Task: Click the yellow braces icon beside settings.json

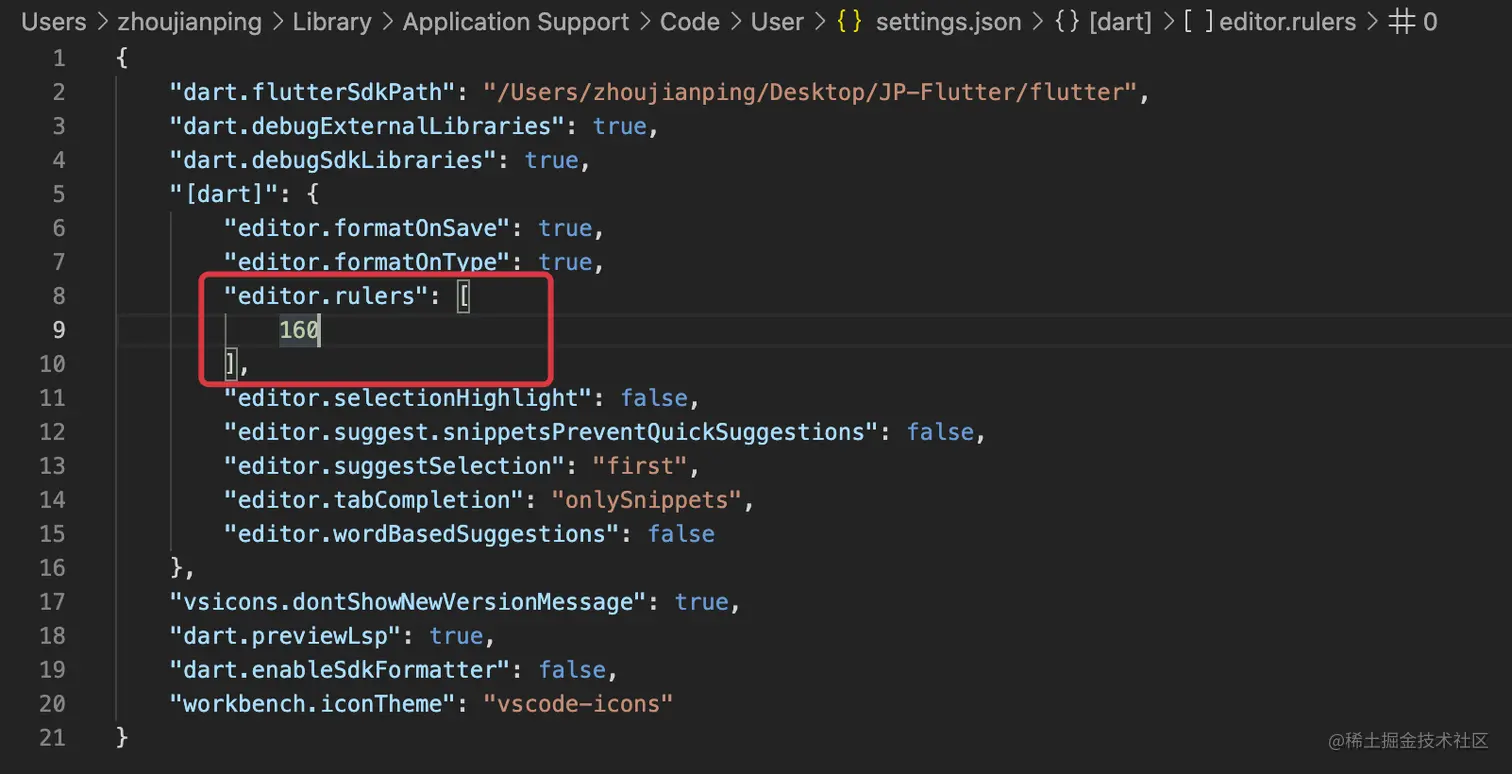Action: (850, 22)
